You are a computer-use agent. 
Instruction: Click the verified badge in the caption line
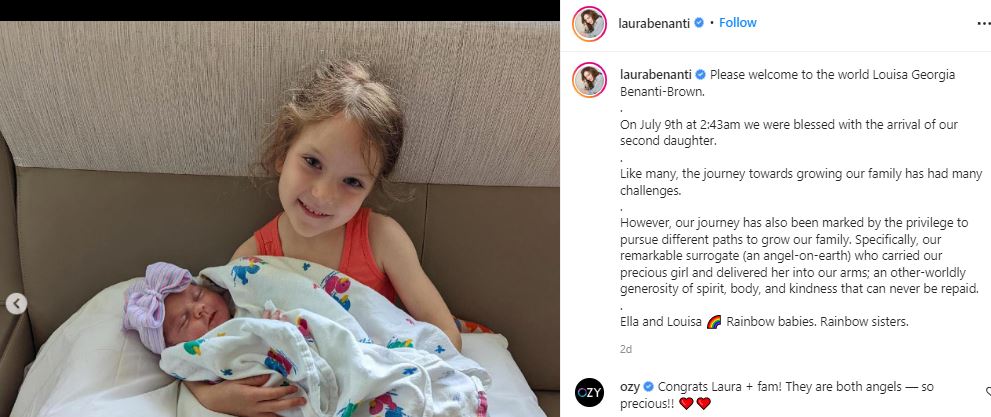[700, 75]
